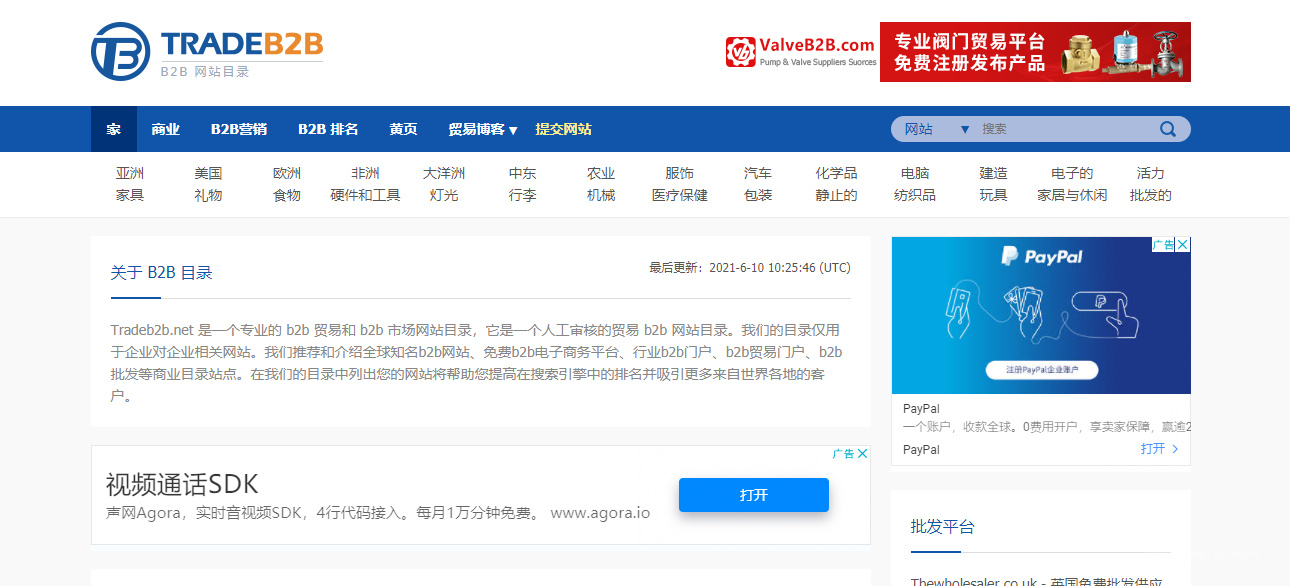Screen dimensions: 1290x586
Task: Click into the 搜索 search field
Action: pyautogui.click(x=1065, y=129)
